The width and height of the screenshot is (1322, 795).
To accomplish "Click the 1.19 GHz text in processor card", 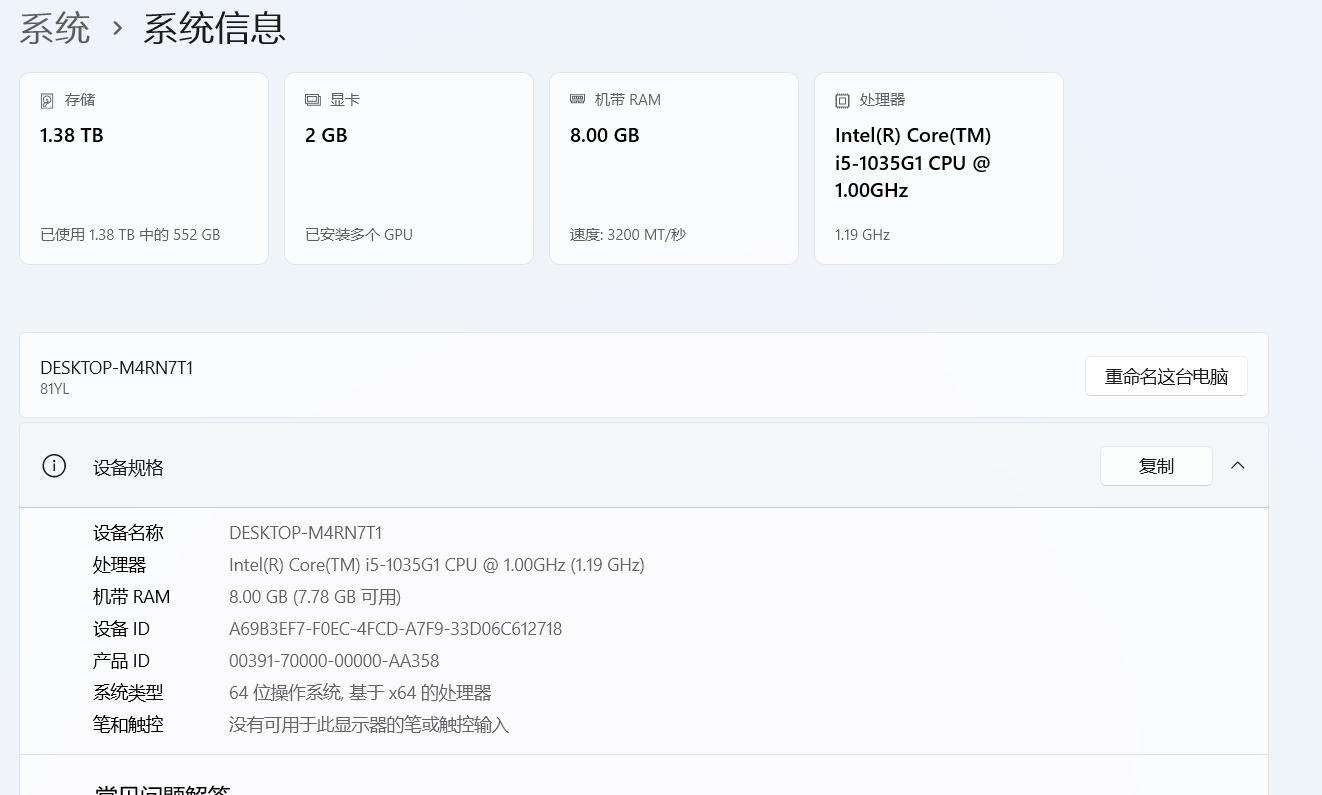I will click(x=862, y=235).
